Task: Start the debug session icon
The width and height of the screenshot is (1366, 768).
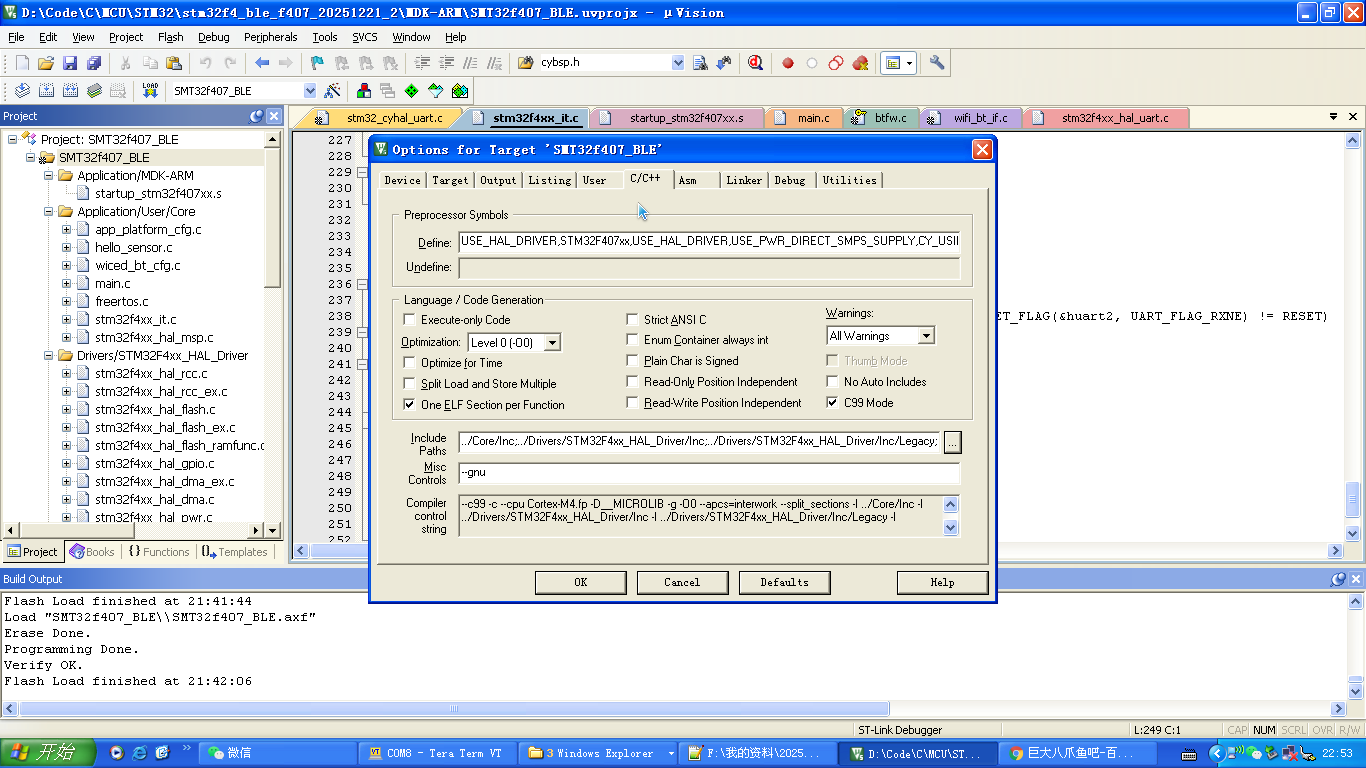Action: tap(755, 63)
